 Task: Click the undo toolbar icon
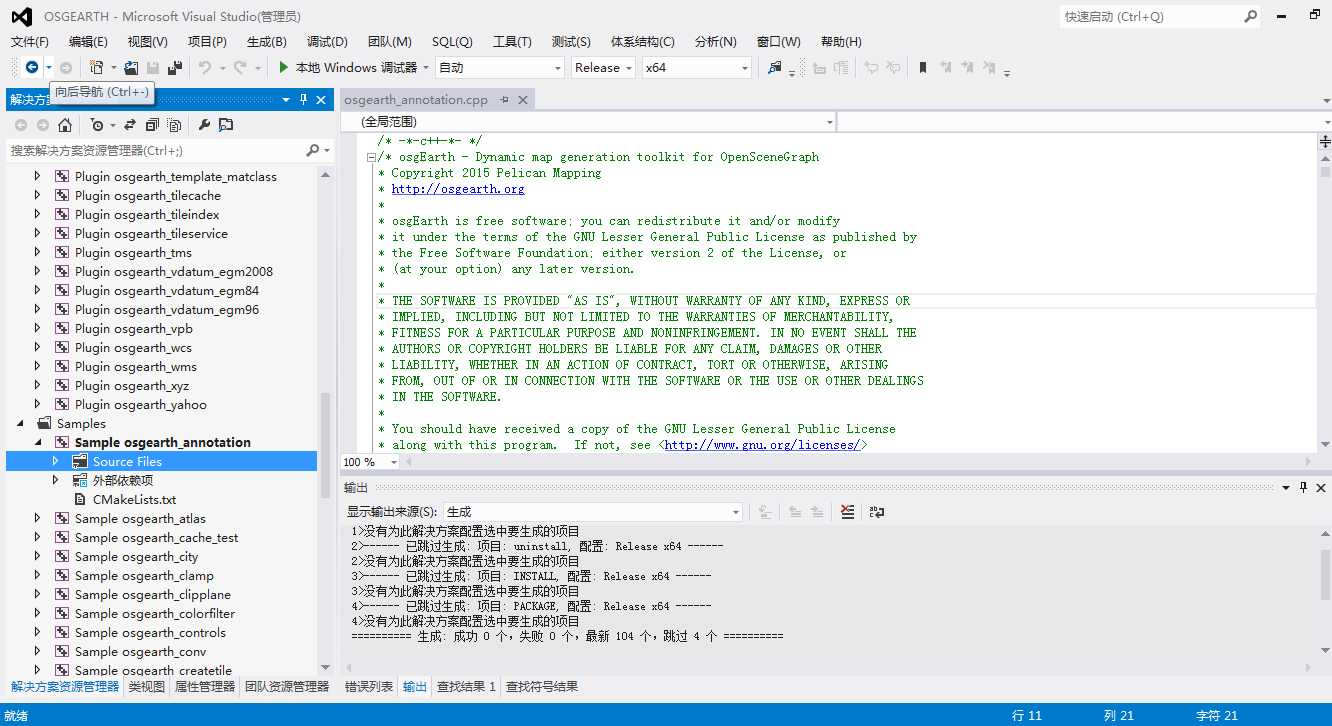(x=204, y=67)
